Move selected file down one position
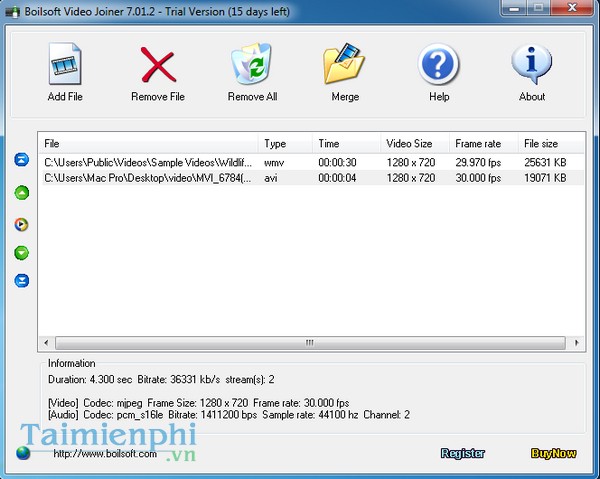This screenshot has height=479, width=600. [21, 253]
